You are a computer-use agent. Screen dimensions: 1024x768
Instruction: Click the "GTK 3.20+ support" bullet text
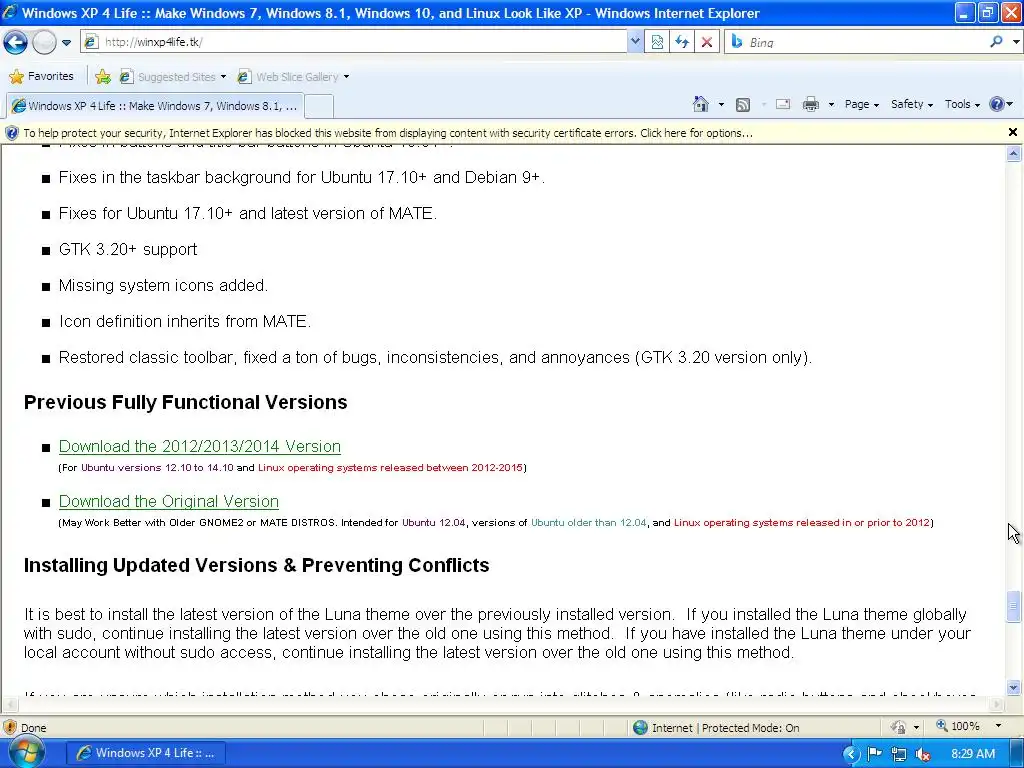pos(128,249)
